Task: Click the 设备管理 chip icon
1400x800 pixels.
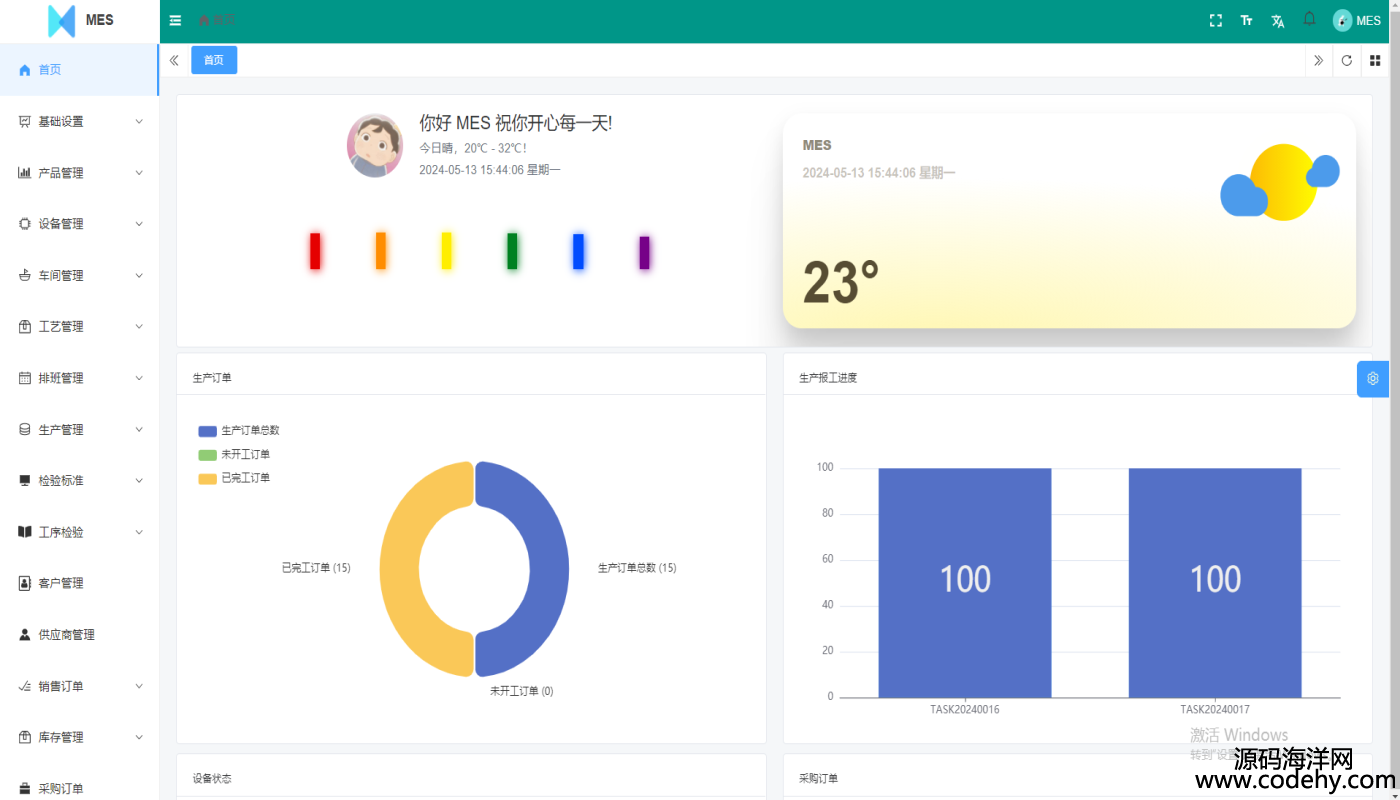Action: click(x=25, y=224)
